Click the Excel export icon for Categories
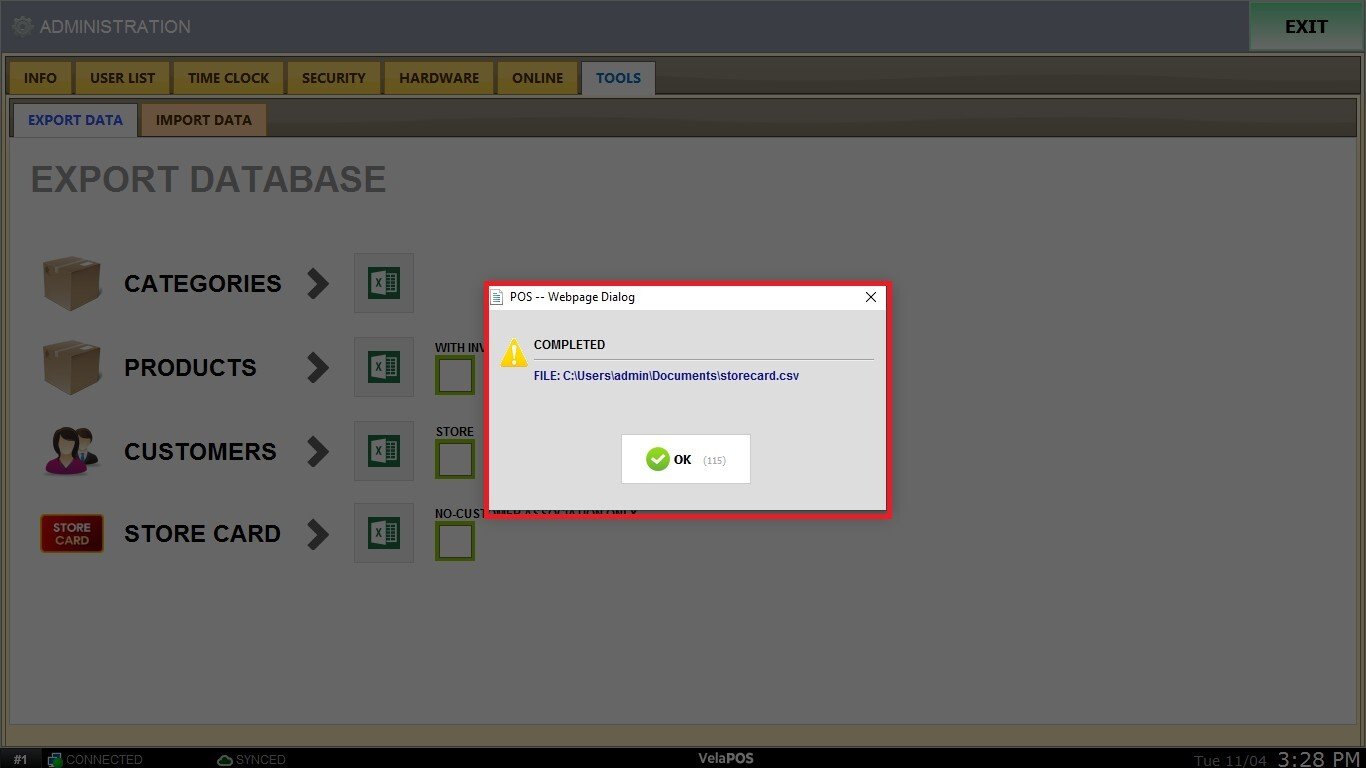The width and height of the screenshot is (1366, 768). coord(383,283)
